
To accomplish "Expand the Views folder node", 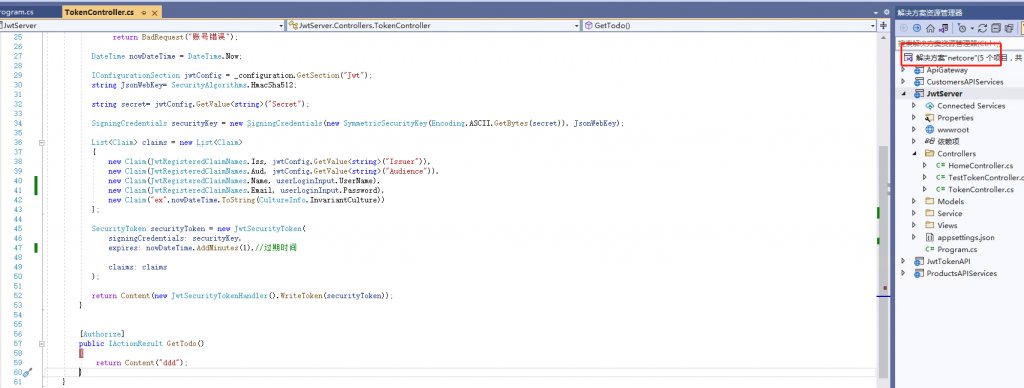I will (x=914, y=225).
